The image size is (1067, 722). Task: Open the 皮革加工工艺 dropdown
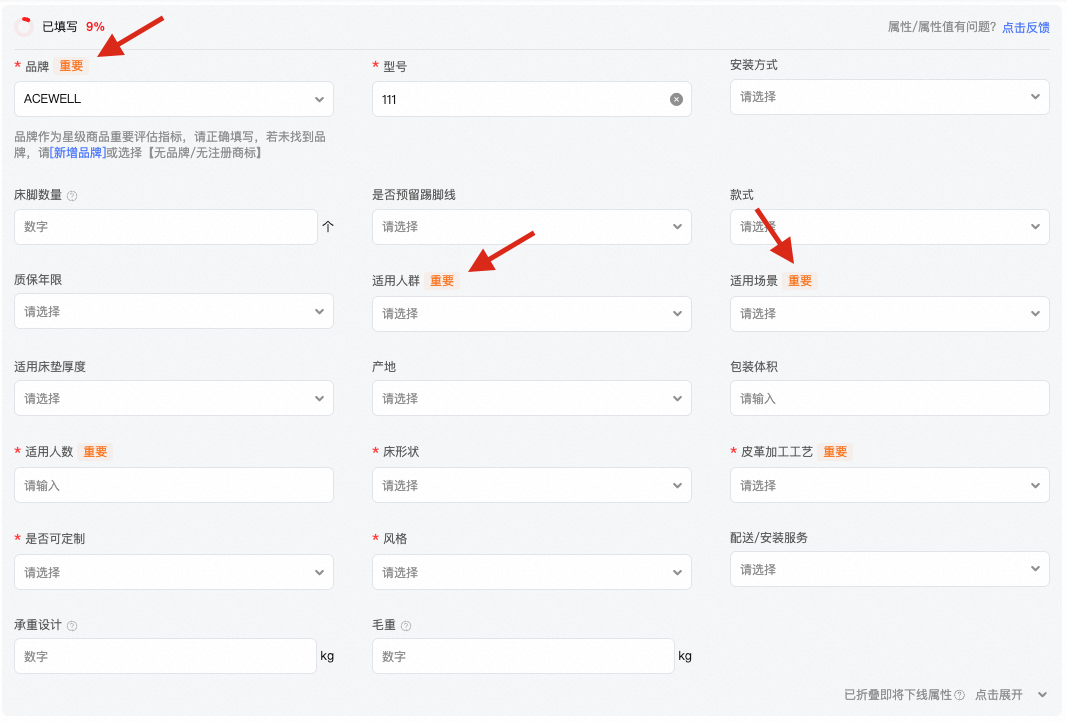[x=889, y=485]
